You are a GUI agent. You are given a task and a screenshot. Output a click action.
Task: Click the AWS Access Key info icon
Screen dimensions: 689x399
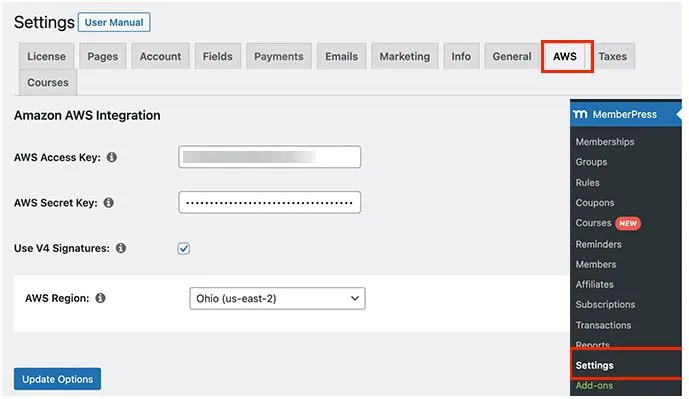click(112, 157)
